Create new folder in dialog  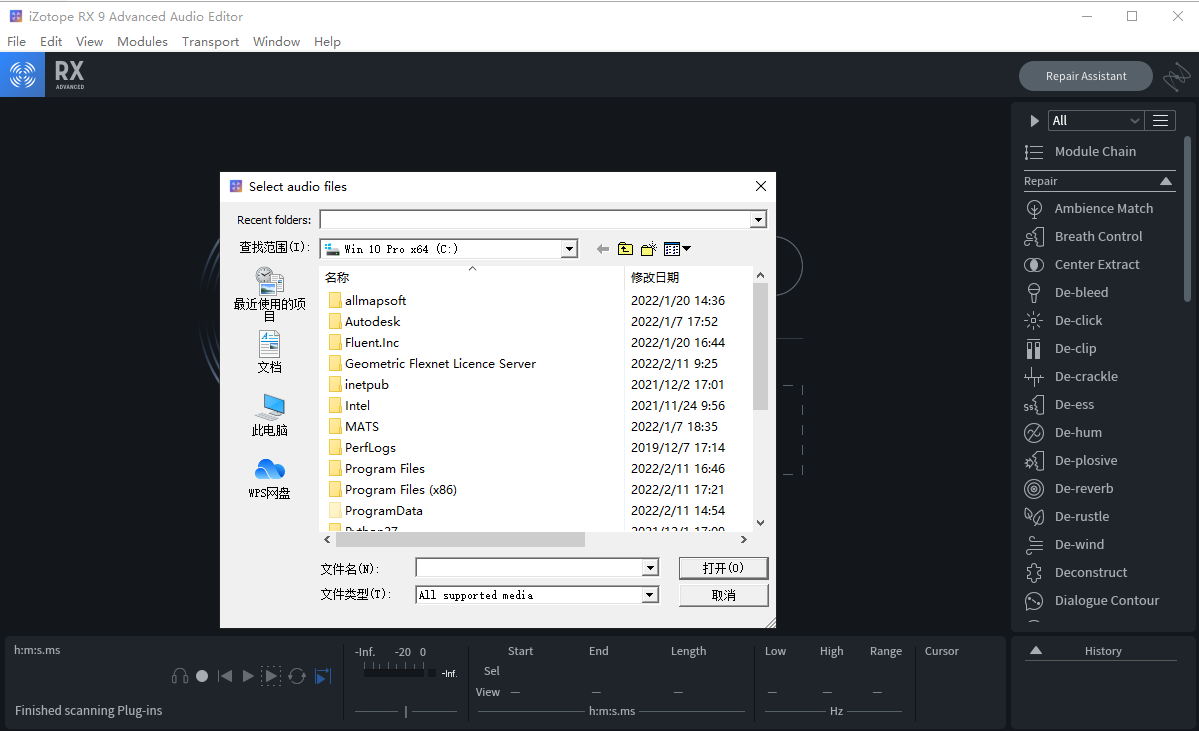(648, 249)
